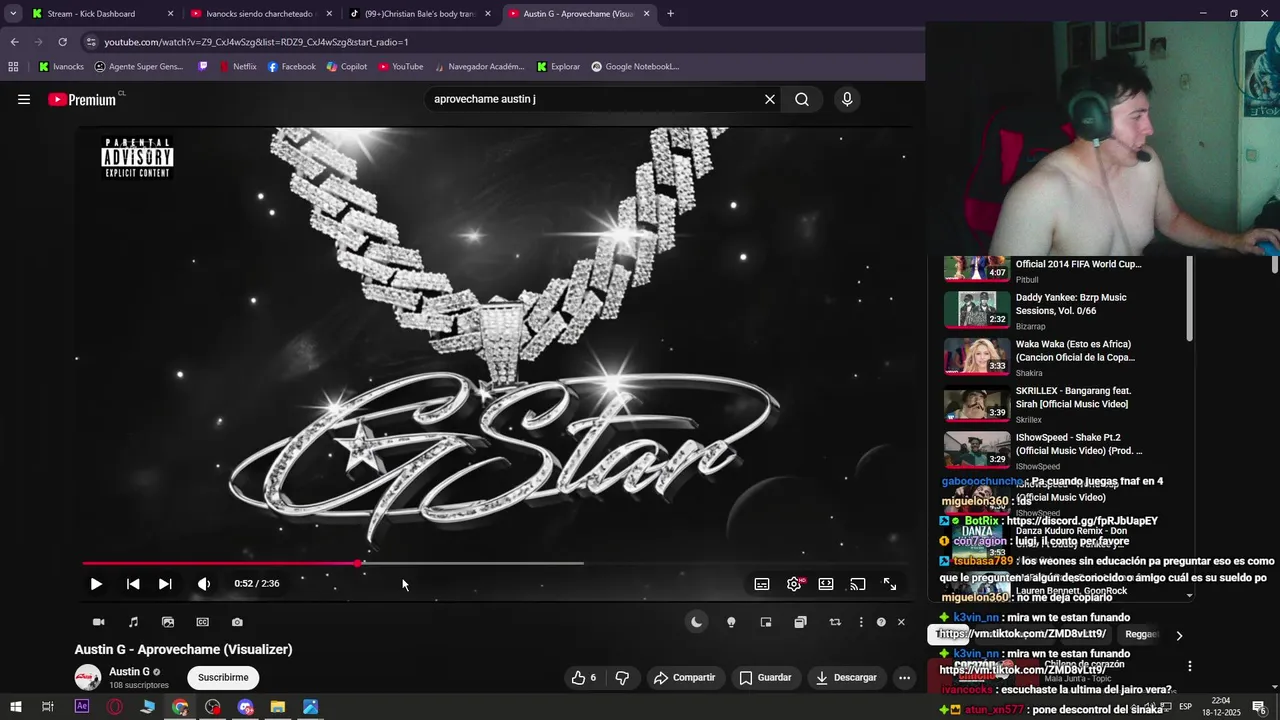1280x720 pixels.
Task: Open browser apps grid shortcut
Action: pos(13,67)
